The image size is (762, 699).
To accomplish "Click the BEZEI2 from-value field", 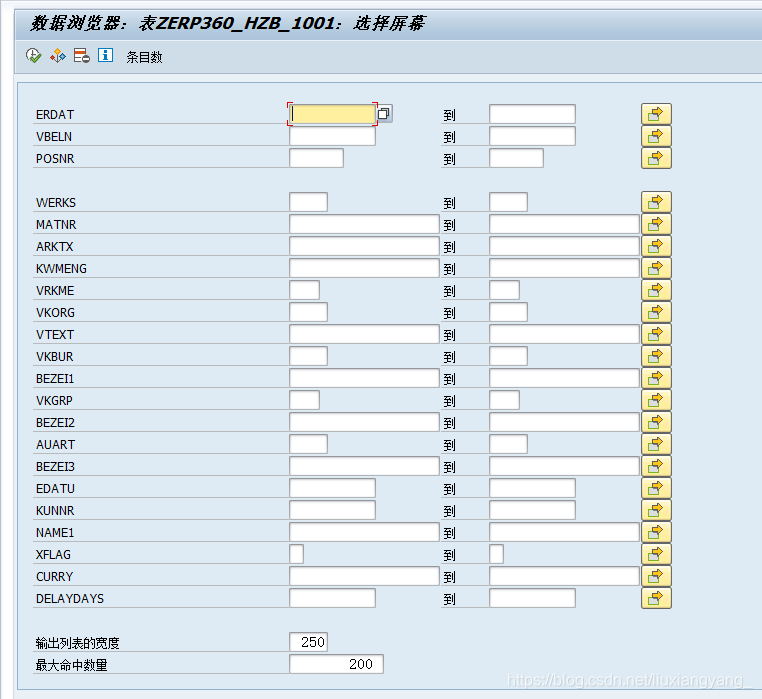I will (x=364, y=422).
